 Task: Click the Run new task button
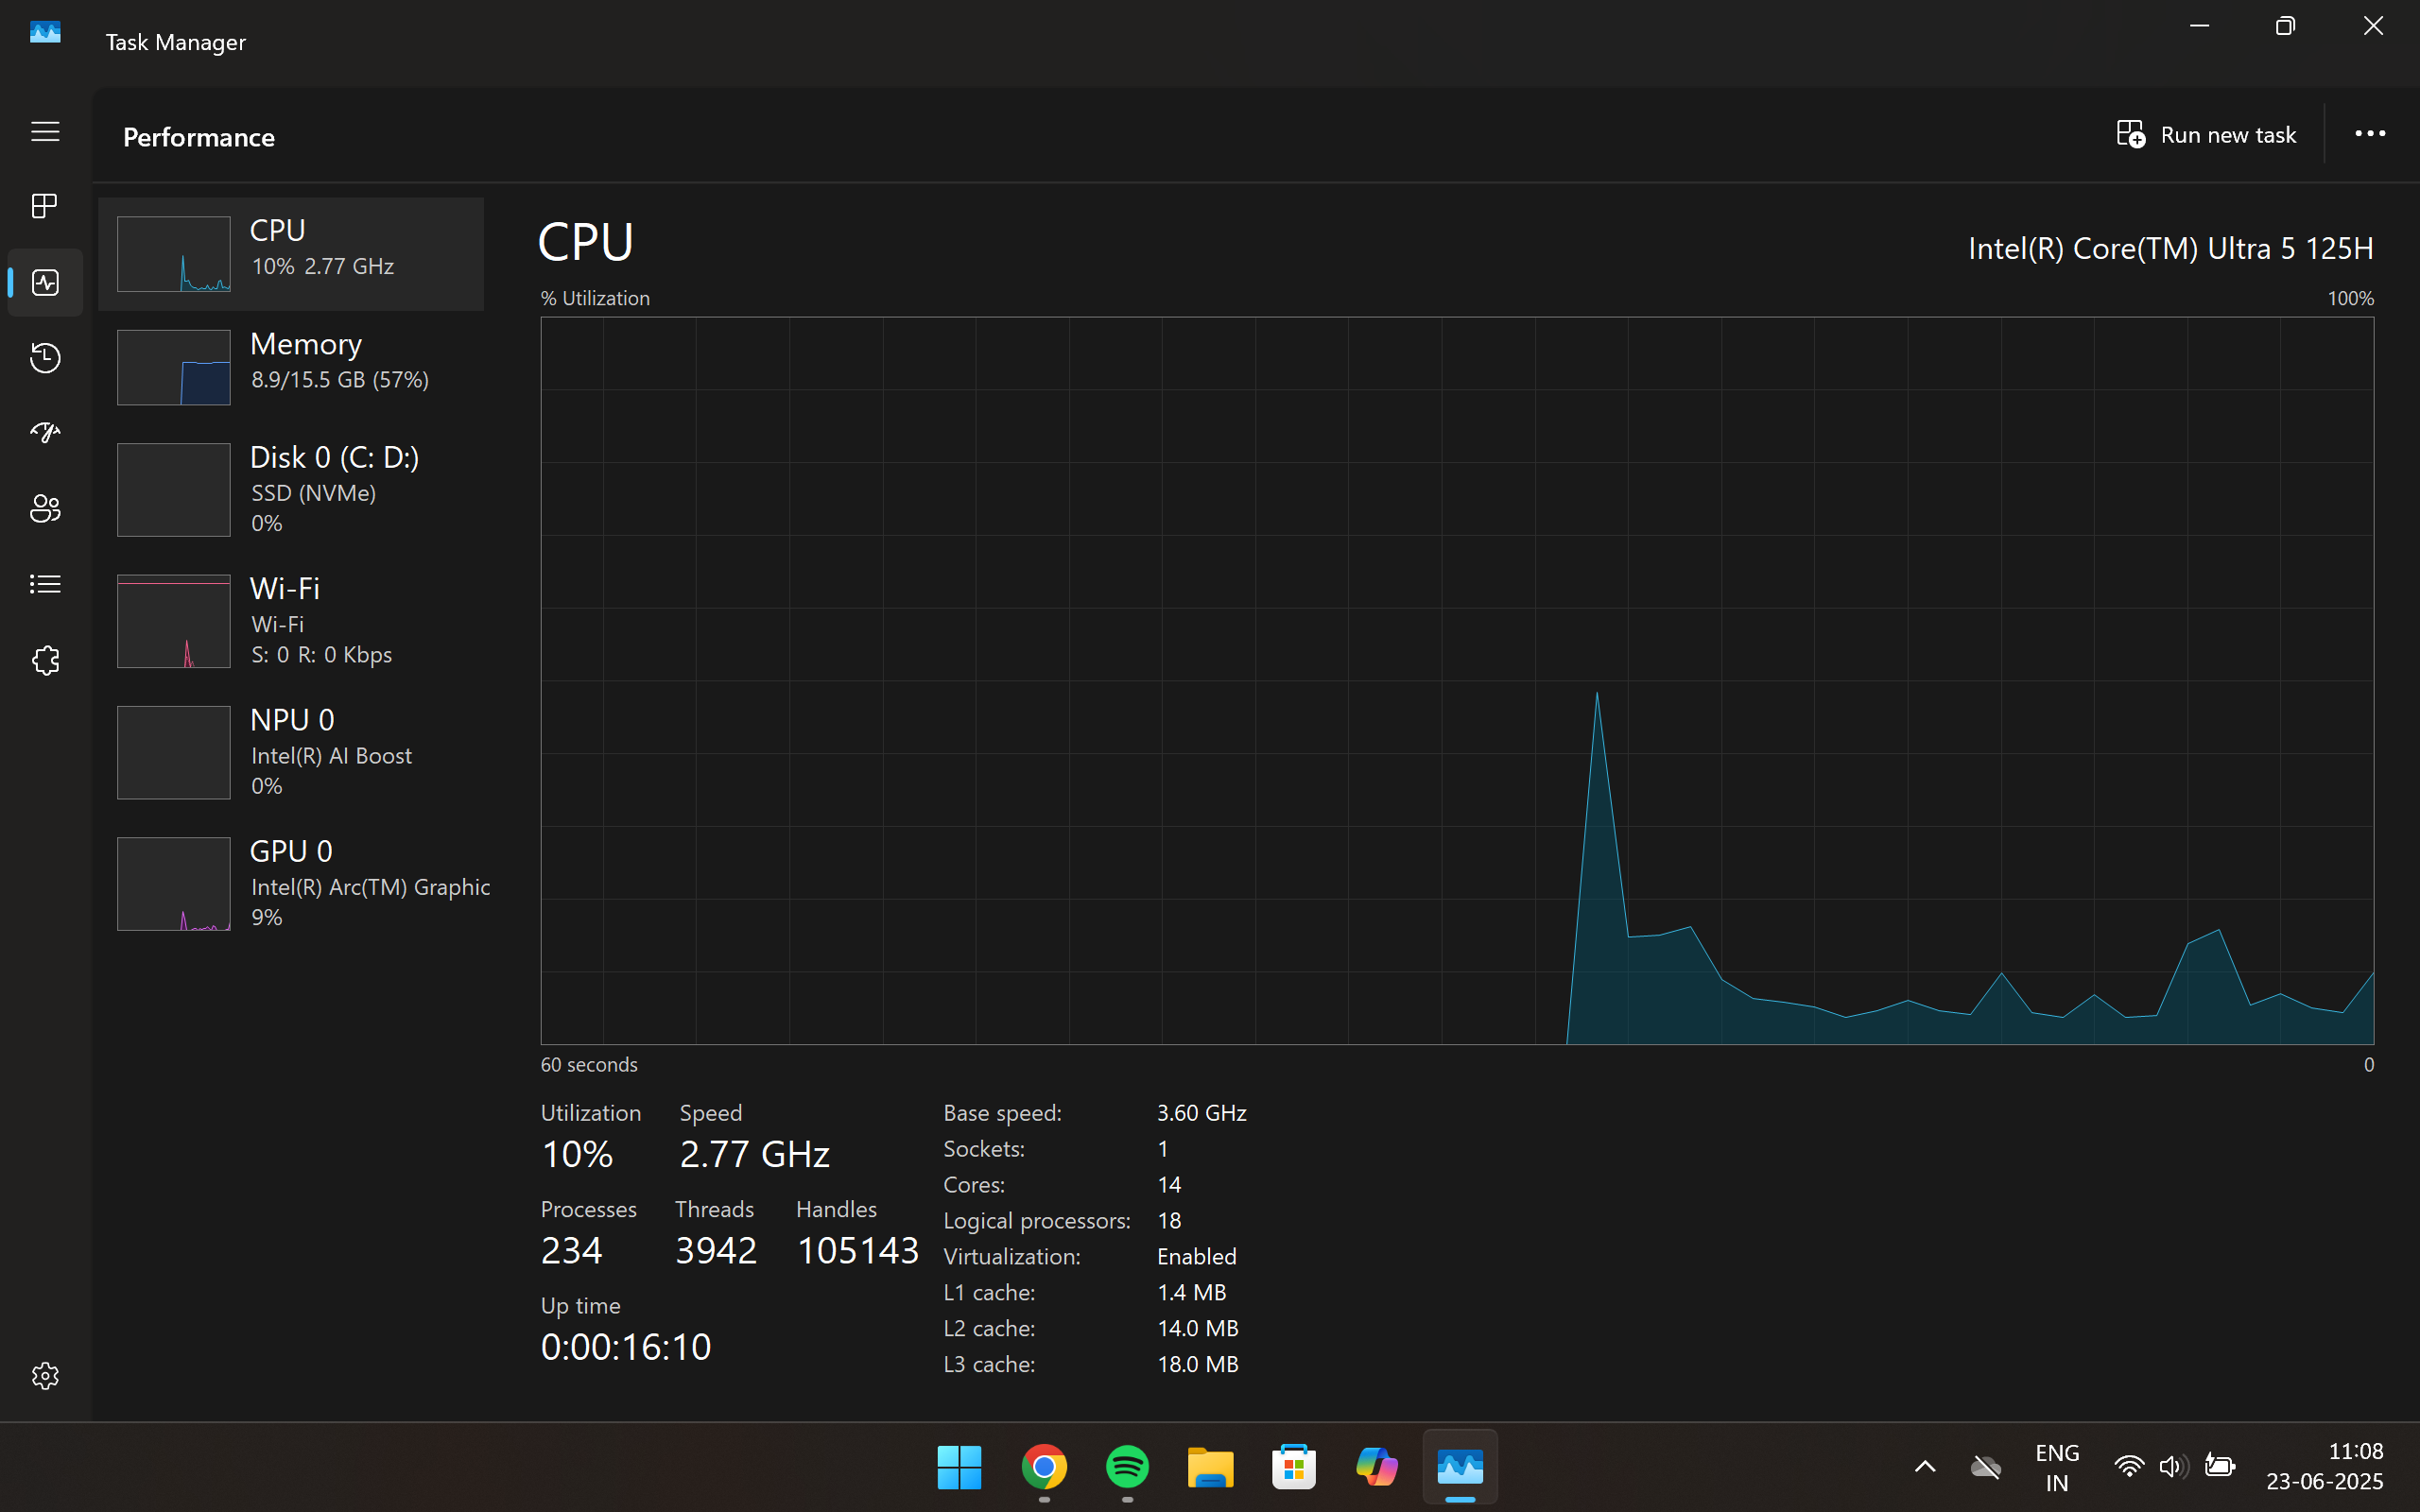pyautogui.click(x=2206, y=135)
